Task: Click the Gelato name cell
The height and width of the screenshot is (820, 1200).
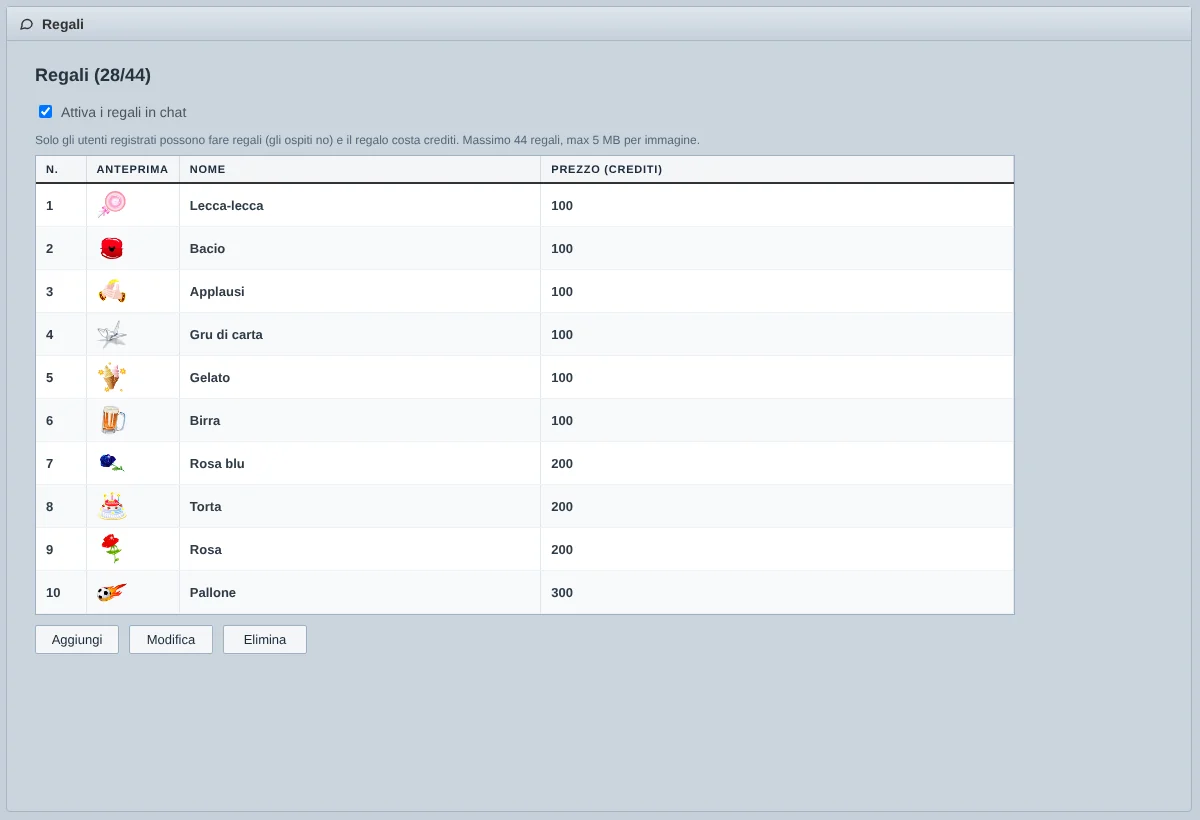Action: tap(360, 377)
